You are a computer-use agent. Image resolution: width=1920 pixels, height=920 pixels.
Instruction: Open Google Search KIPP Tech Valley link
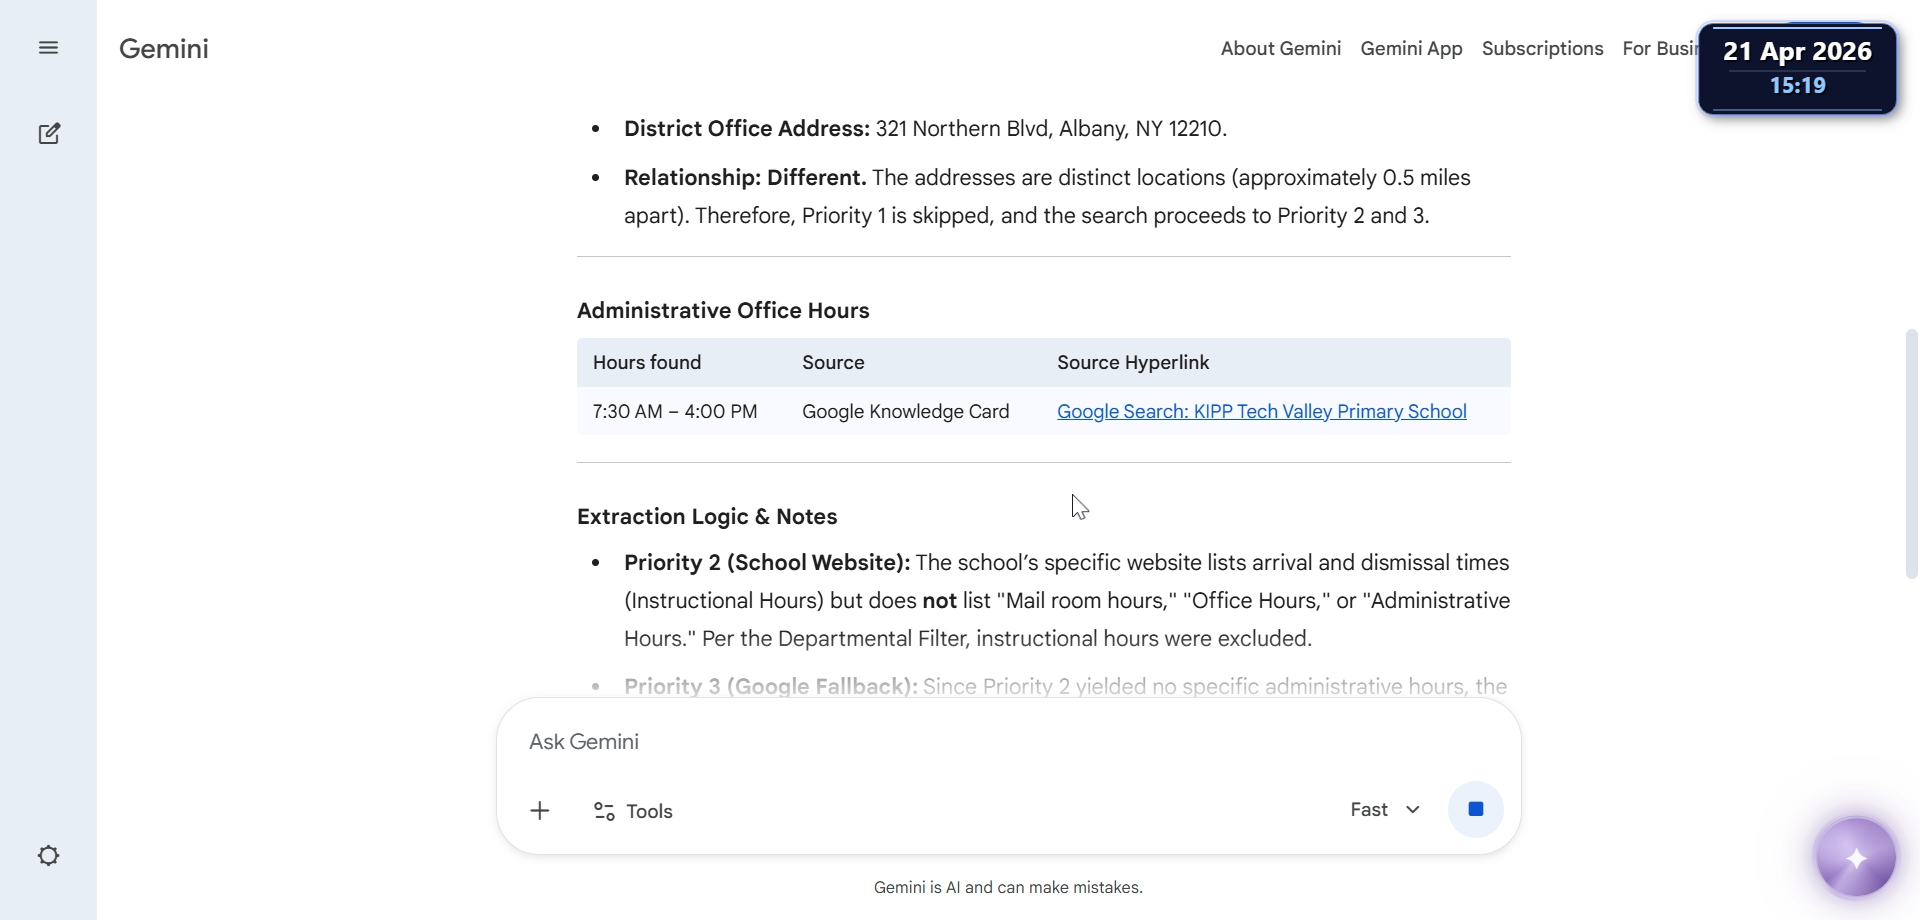(x=1262, y=411)
